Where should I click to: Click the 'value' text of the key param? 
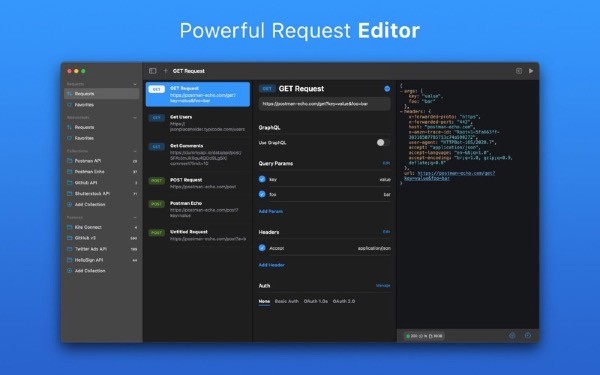tap(385, 179)
